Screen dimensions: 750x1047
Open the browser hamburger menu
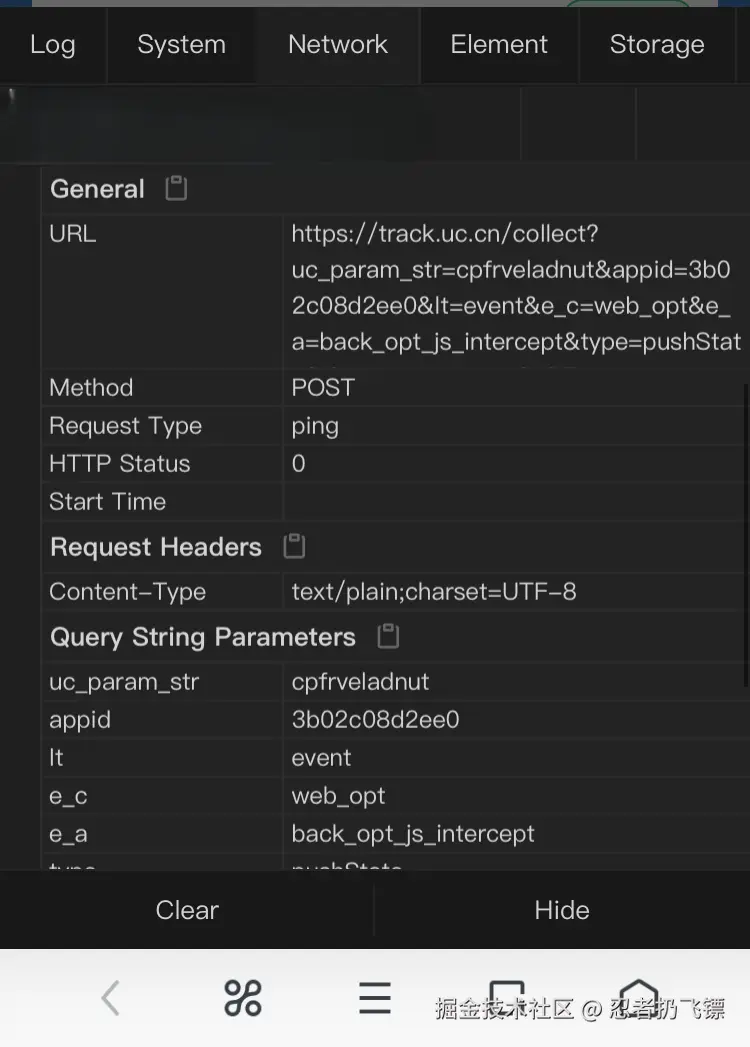coord(375,997)
